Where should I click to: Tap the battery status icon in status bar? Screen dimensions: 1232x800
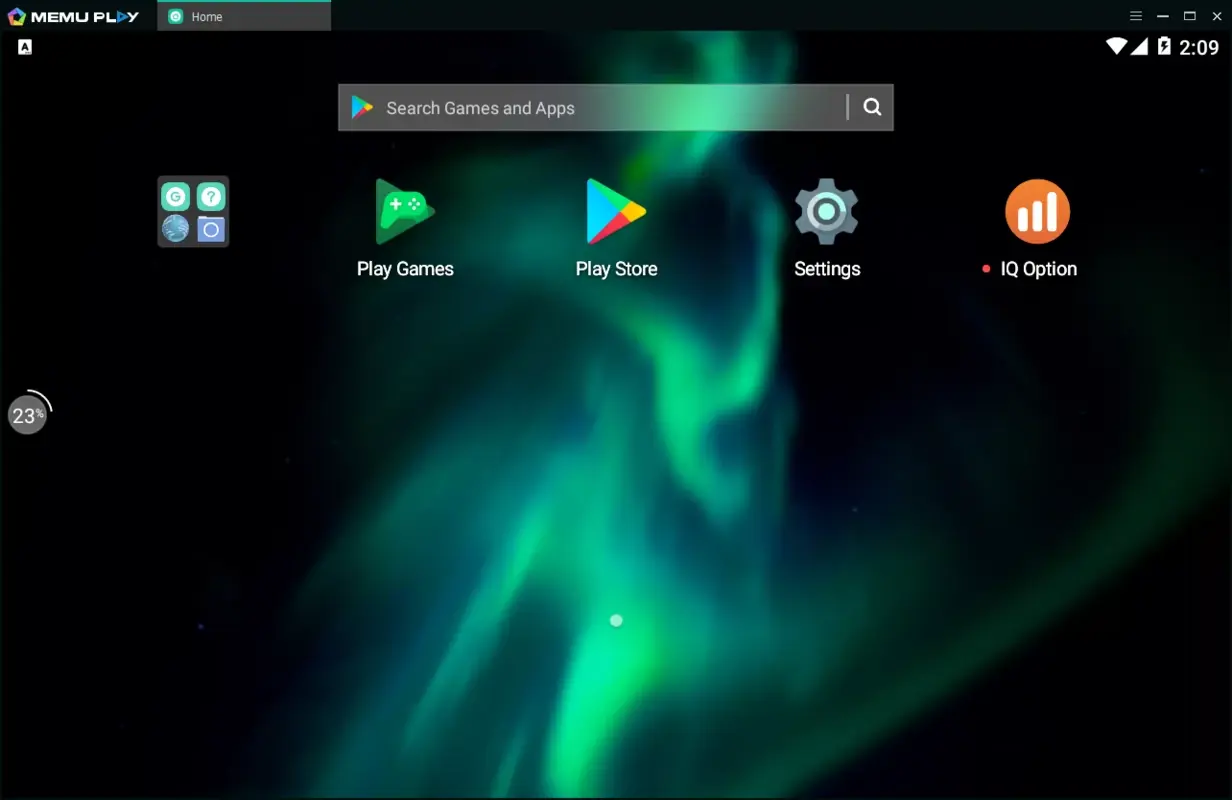[x=1163, y=46]
